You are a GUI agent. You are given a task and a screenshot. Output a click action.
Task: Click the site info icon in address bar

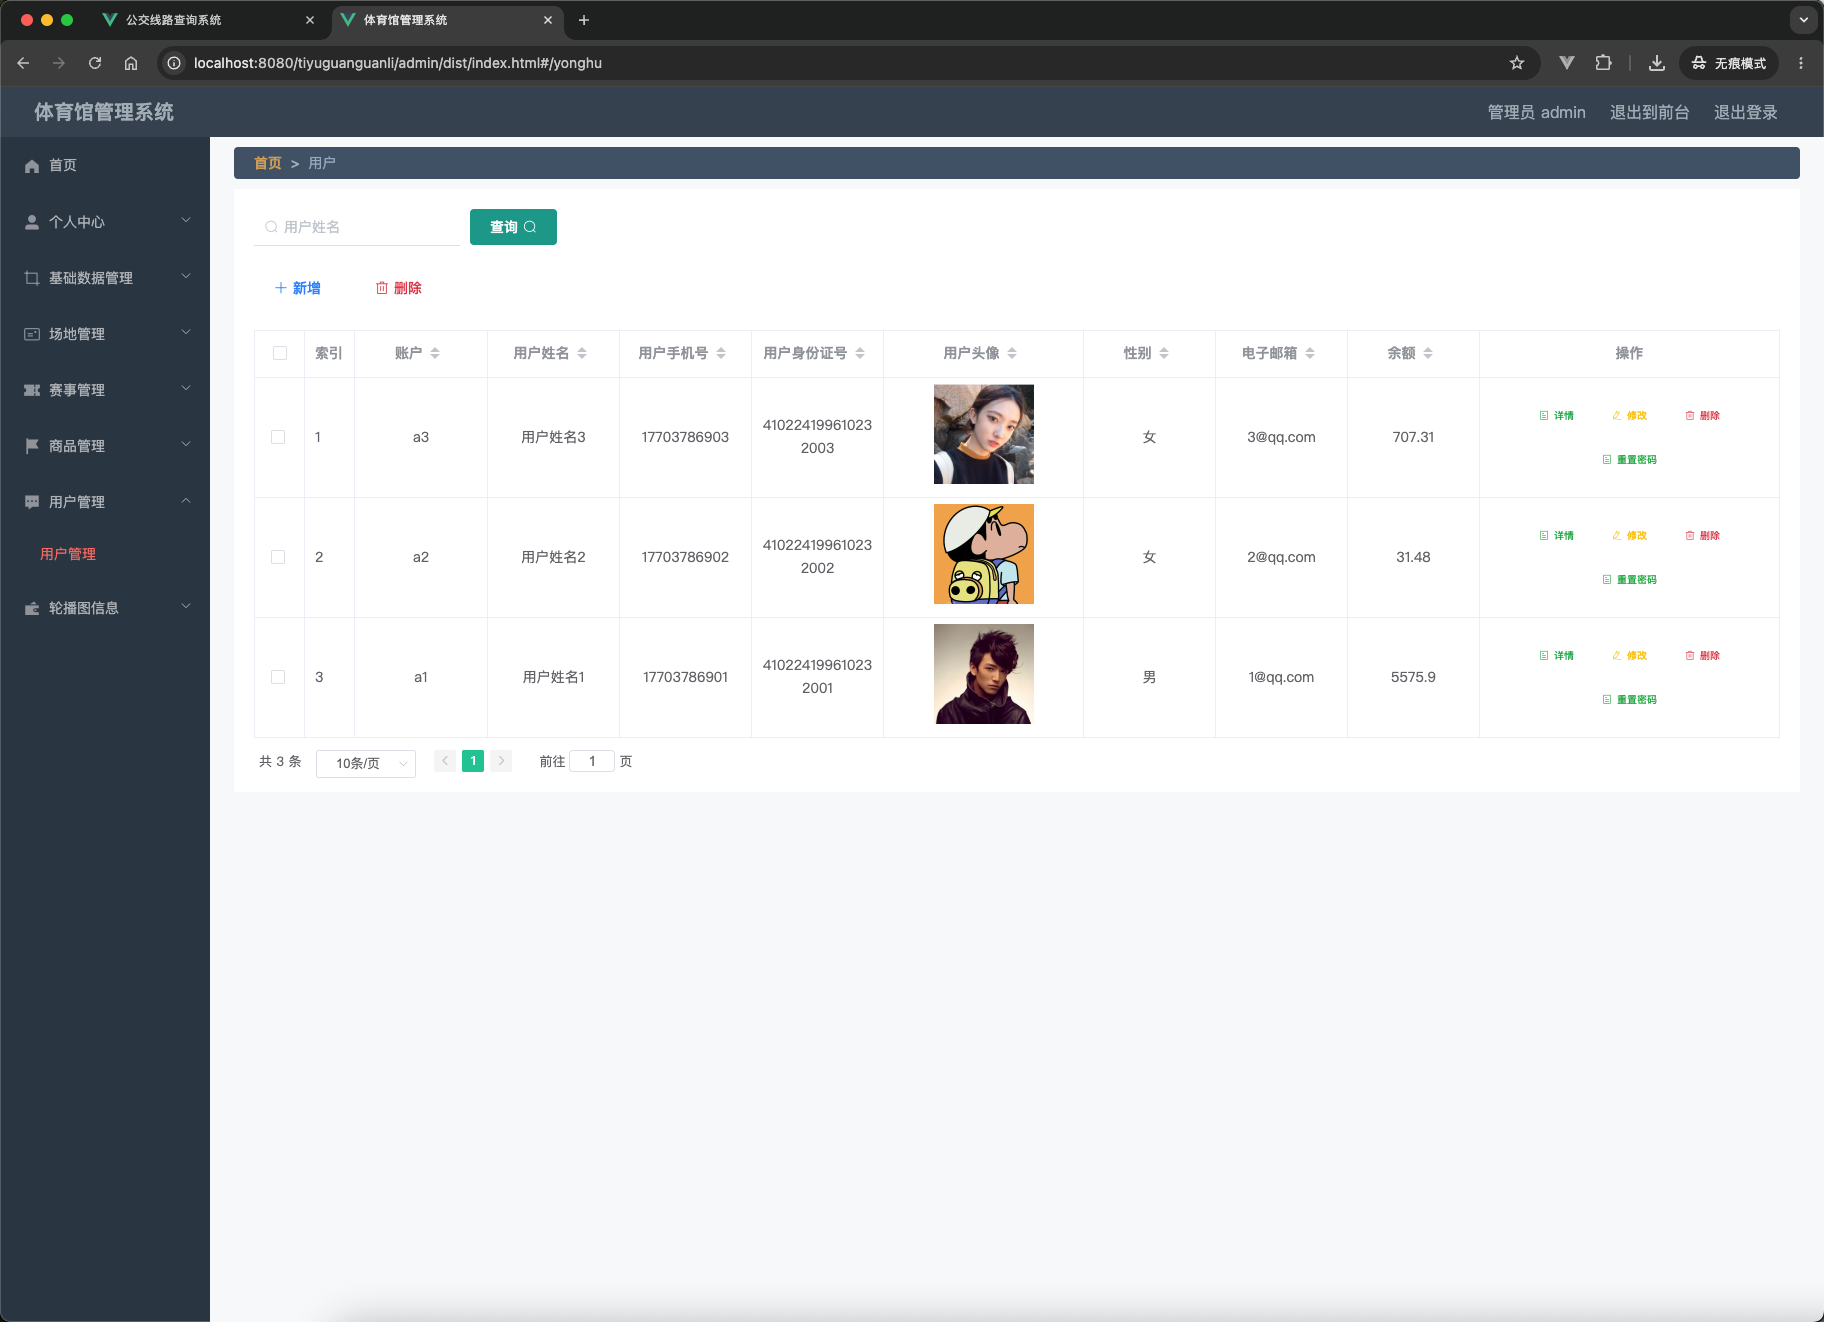click(x=174, y=63)
